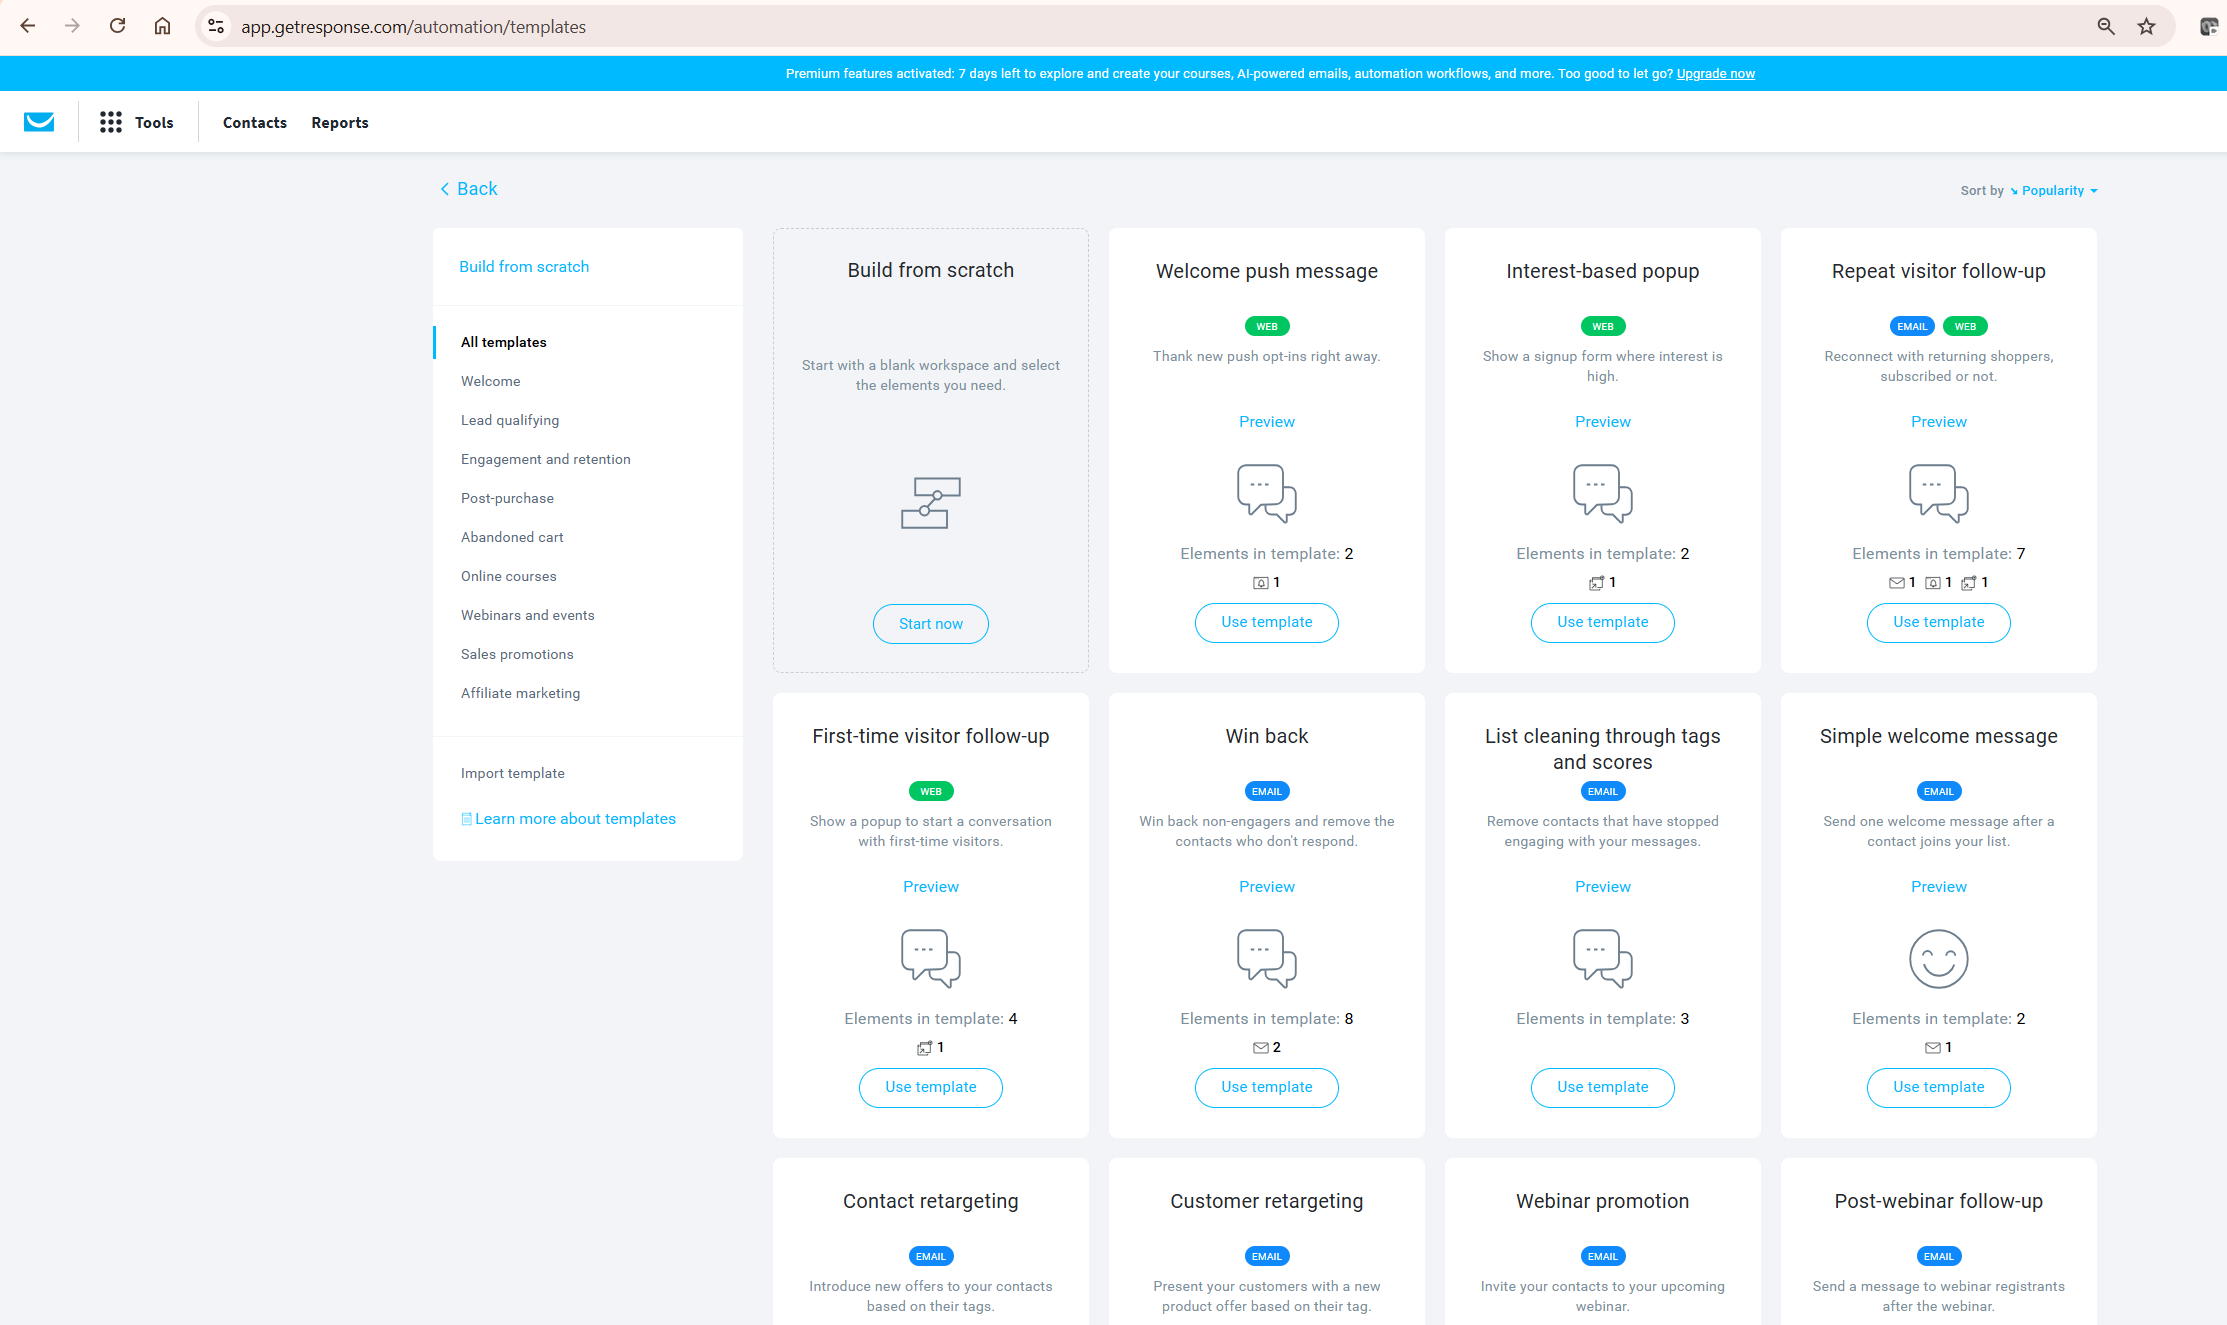The height and width of the screenshot is (1325, 2227).
Task: Click the smiley icon on Simple welcome message
Action: pos(1938,958)
